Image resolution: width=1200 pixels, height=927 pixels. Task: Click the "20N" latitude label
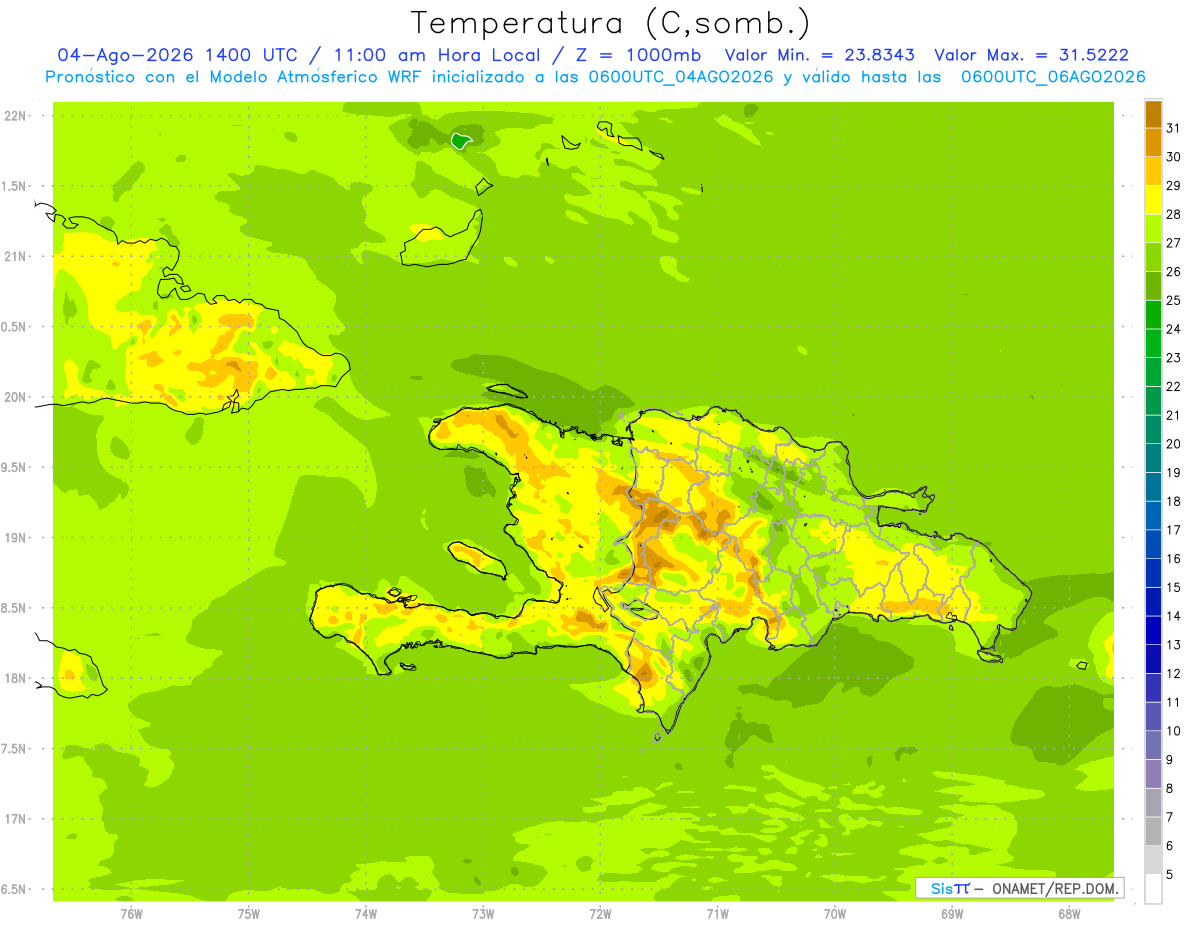(x=16, y=397)
